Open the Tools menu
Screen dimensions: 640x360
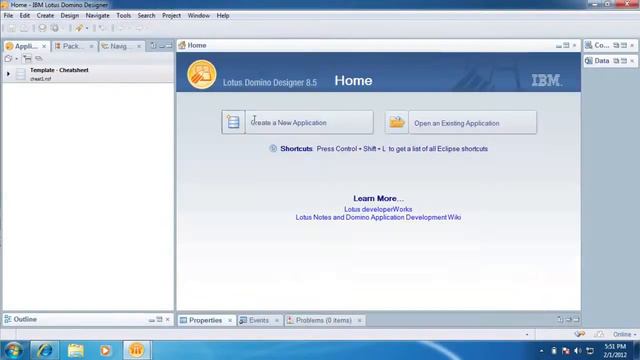124,16
